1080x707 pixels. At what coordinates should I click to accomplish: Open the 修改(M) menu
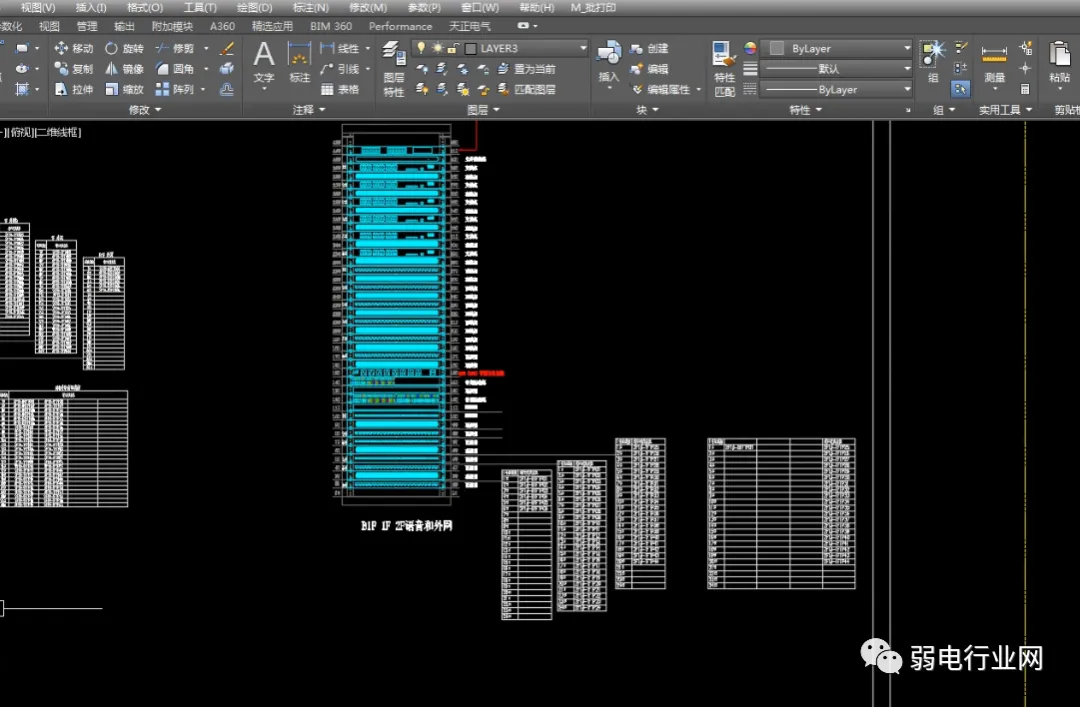[x=368, y=8]
